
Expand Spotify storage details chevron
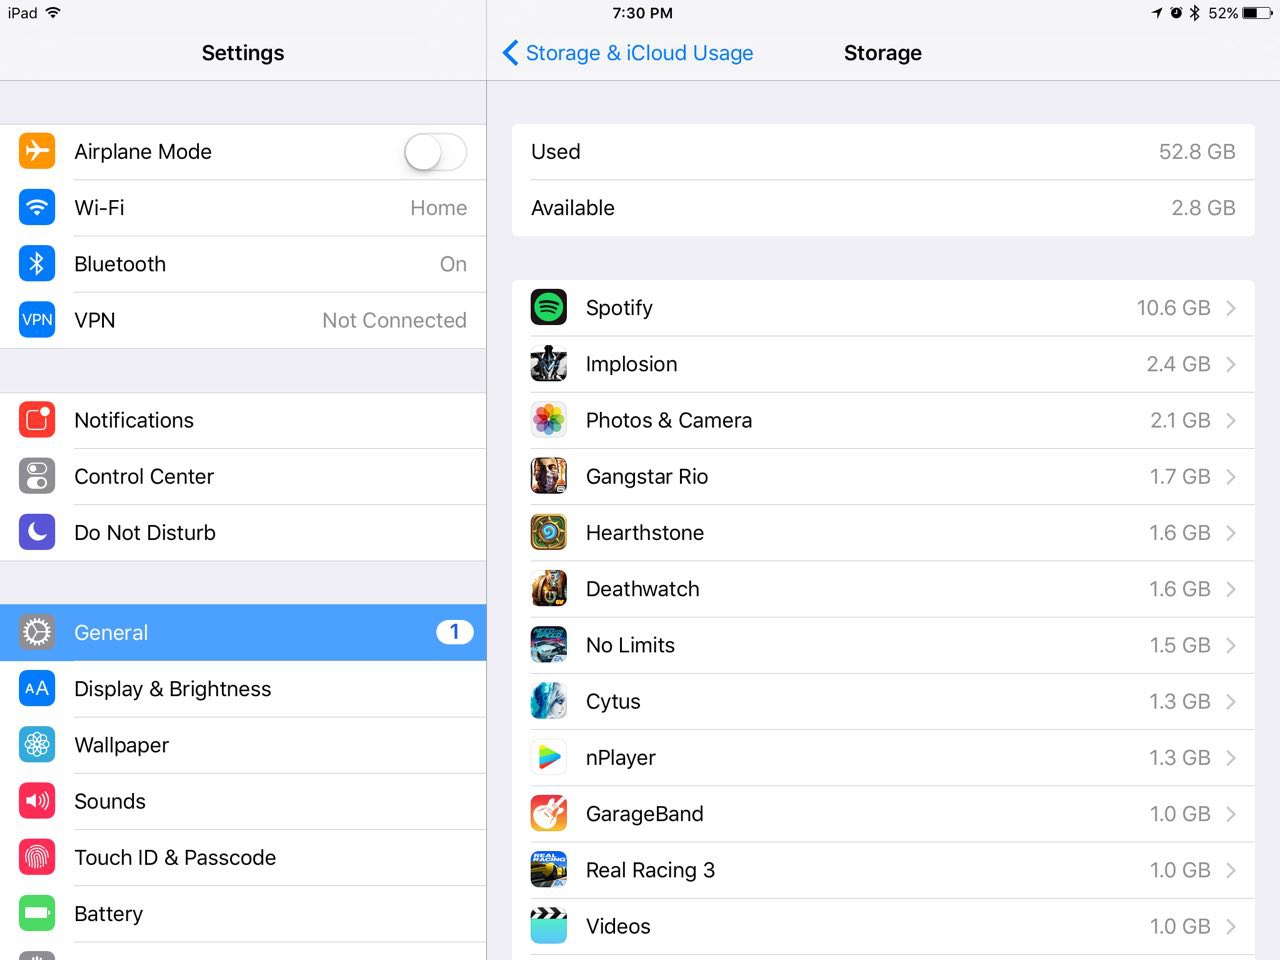[x=1231, y=308]
